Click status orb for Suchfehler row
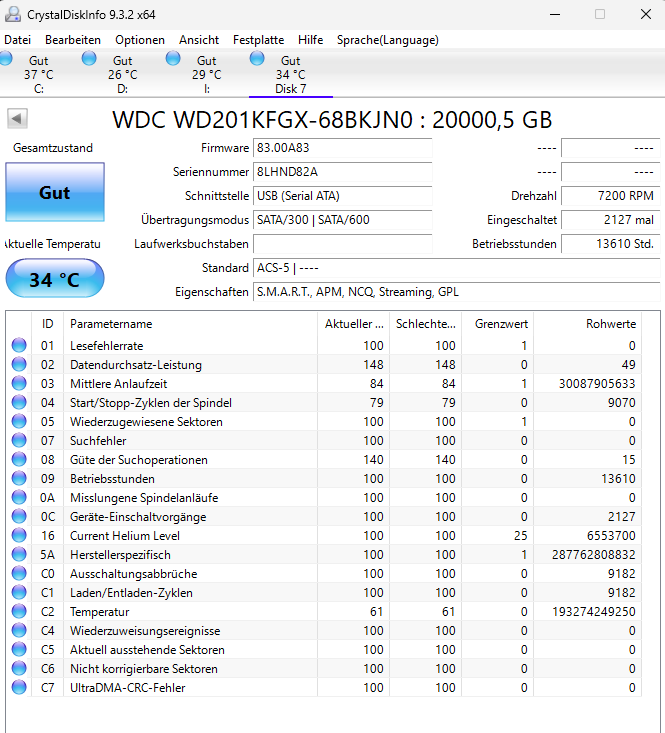This screenshot has height=733, width=665. (x=19, y=440)
